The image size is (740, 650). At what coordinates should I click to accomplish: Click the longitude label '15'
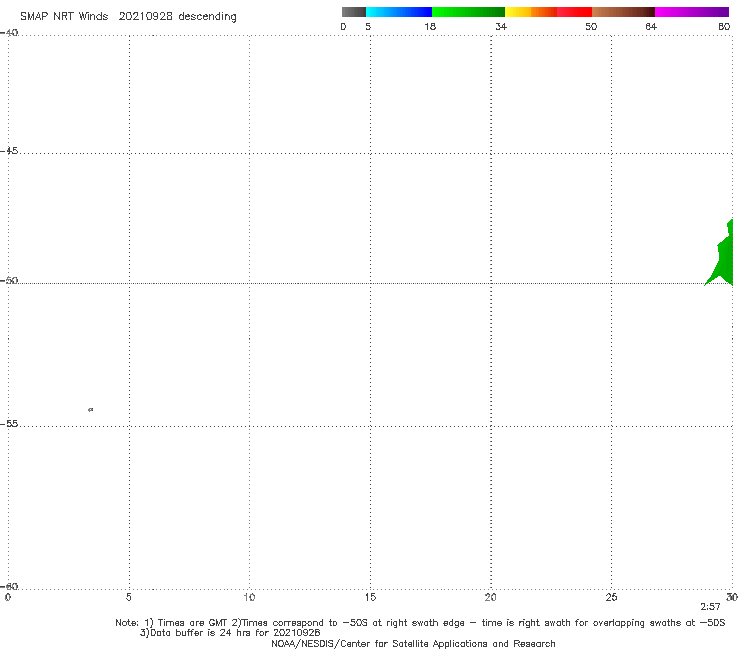tap(370, 597)
